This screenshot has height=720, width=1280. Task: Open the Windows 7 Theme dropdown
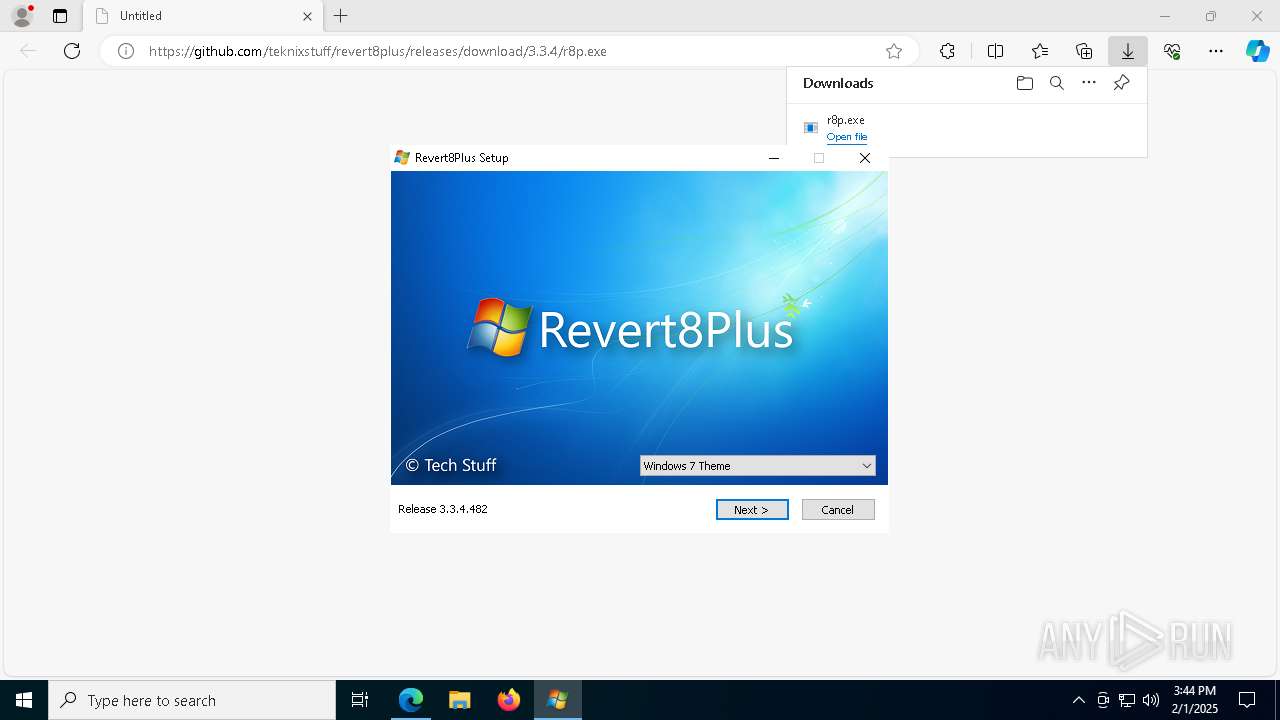757,466
